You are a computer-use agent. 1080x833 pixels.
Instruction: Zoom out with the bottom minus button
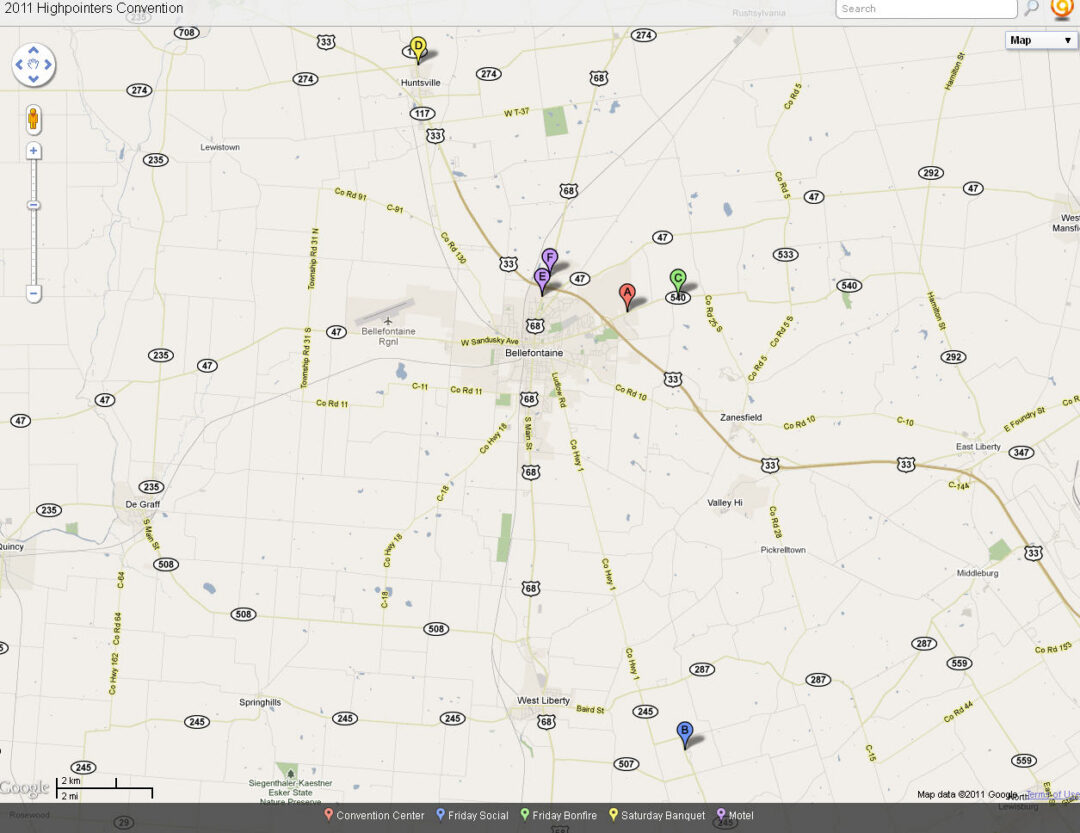pyautogui.click(x=33, y=294)
